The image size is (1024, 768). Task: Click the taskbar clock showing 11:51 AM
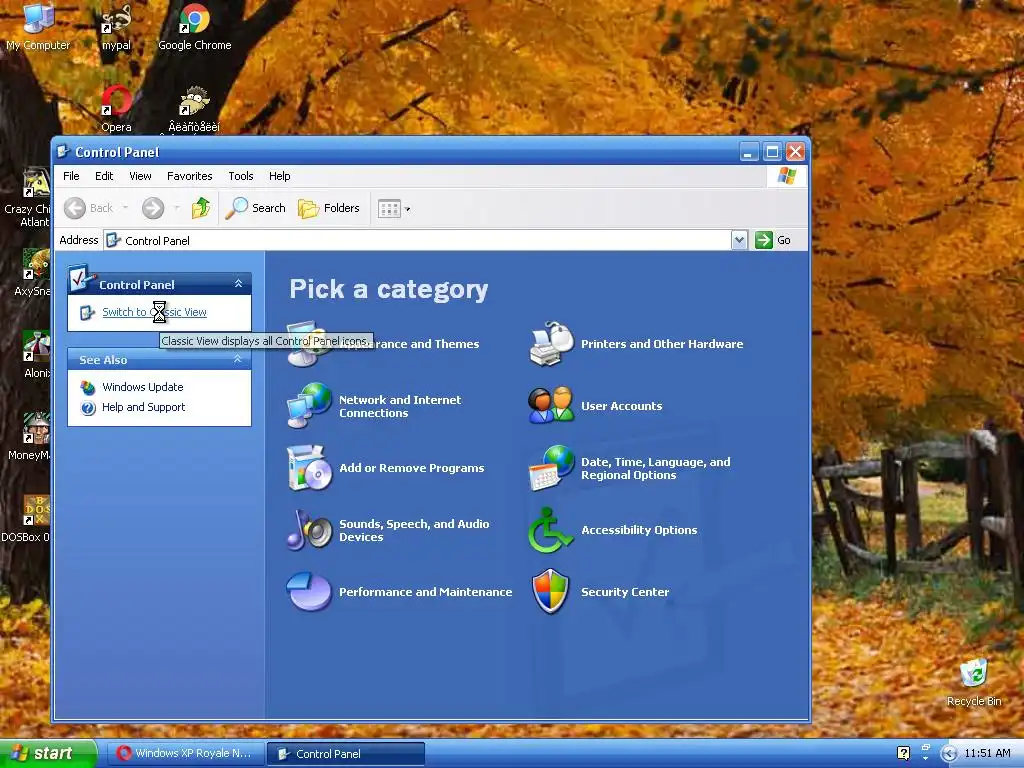point(987,754)
